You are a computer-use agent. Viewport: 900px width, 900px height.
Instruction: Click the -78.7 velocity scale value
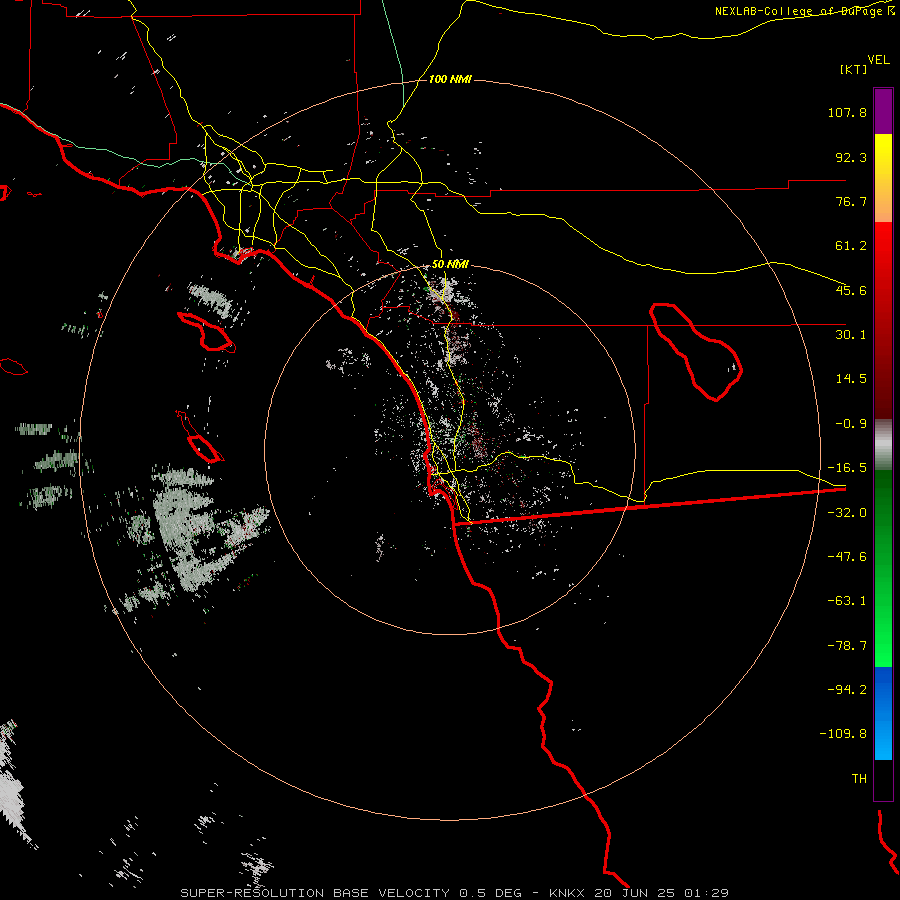coord(847,646)
